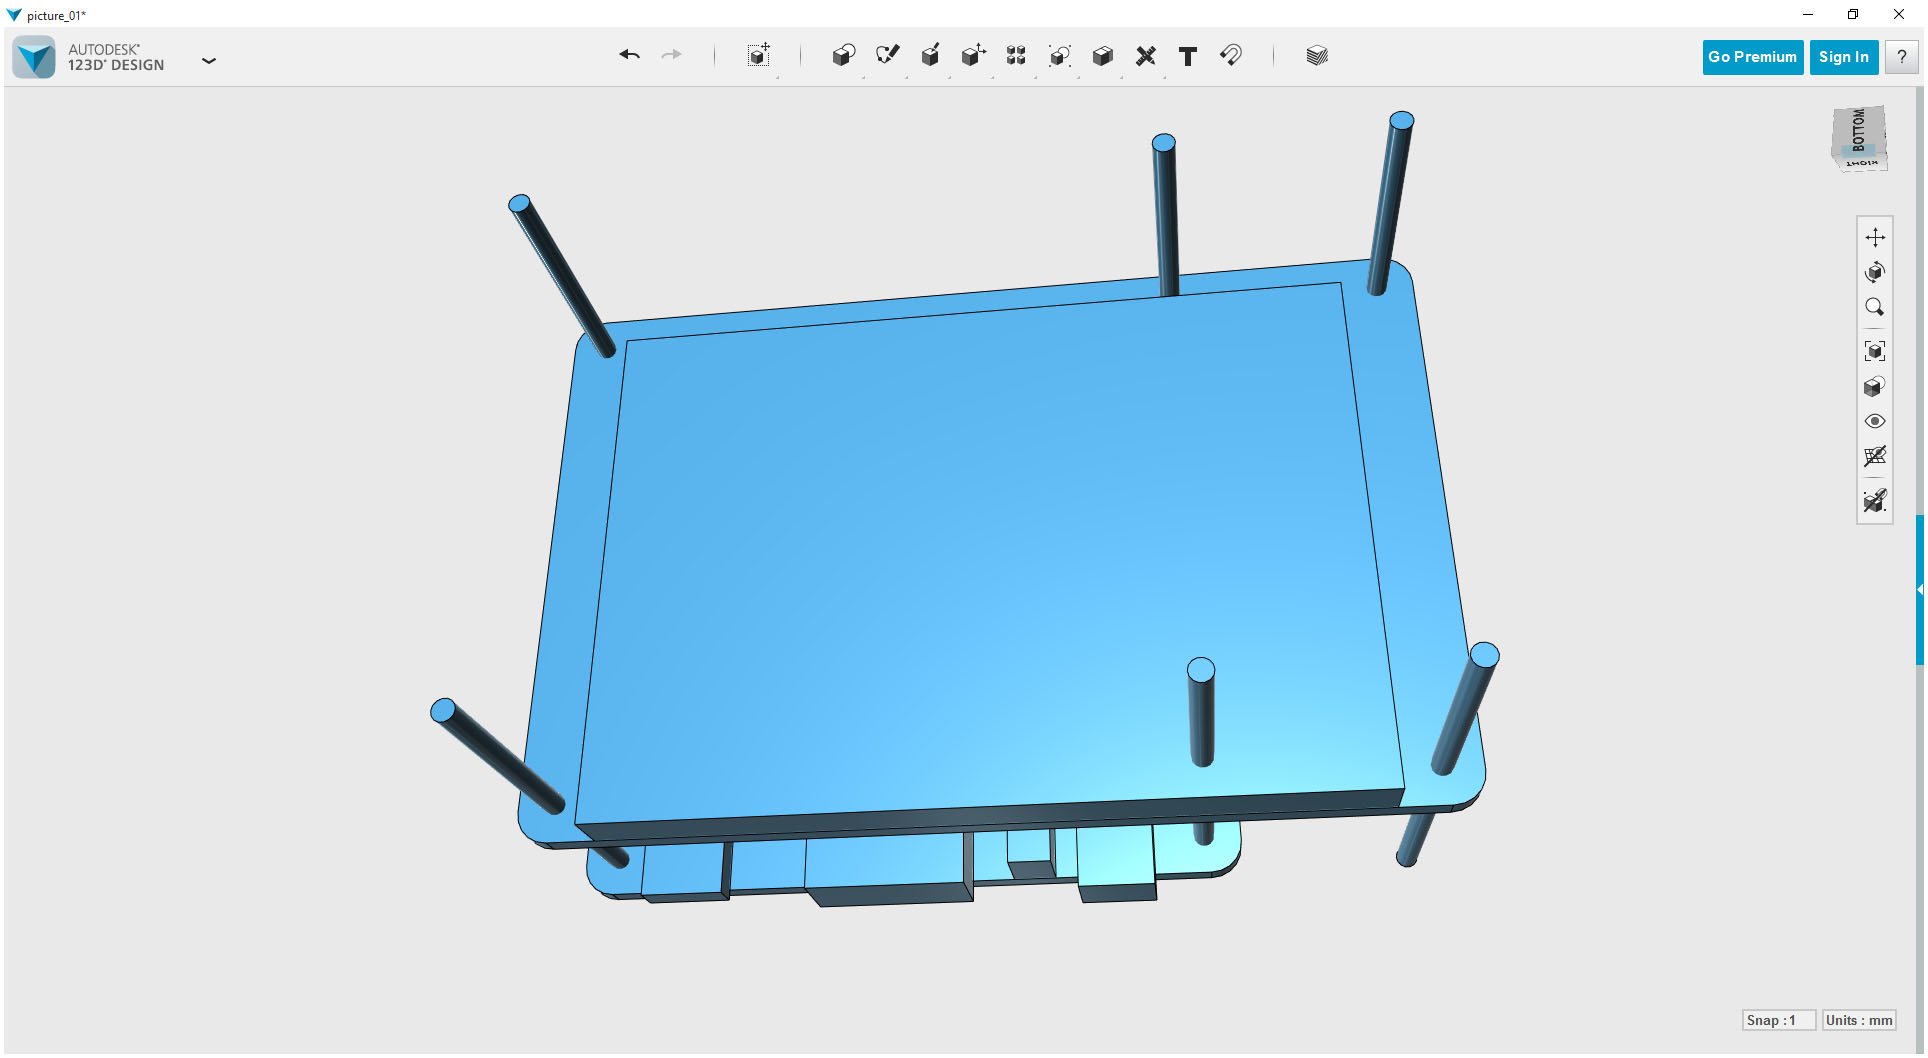Click the Autodesk 123D Design logo

[34, 58]
